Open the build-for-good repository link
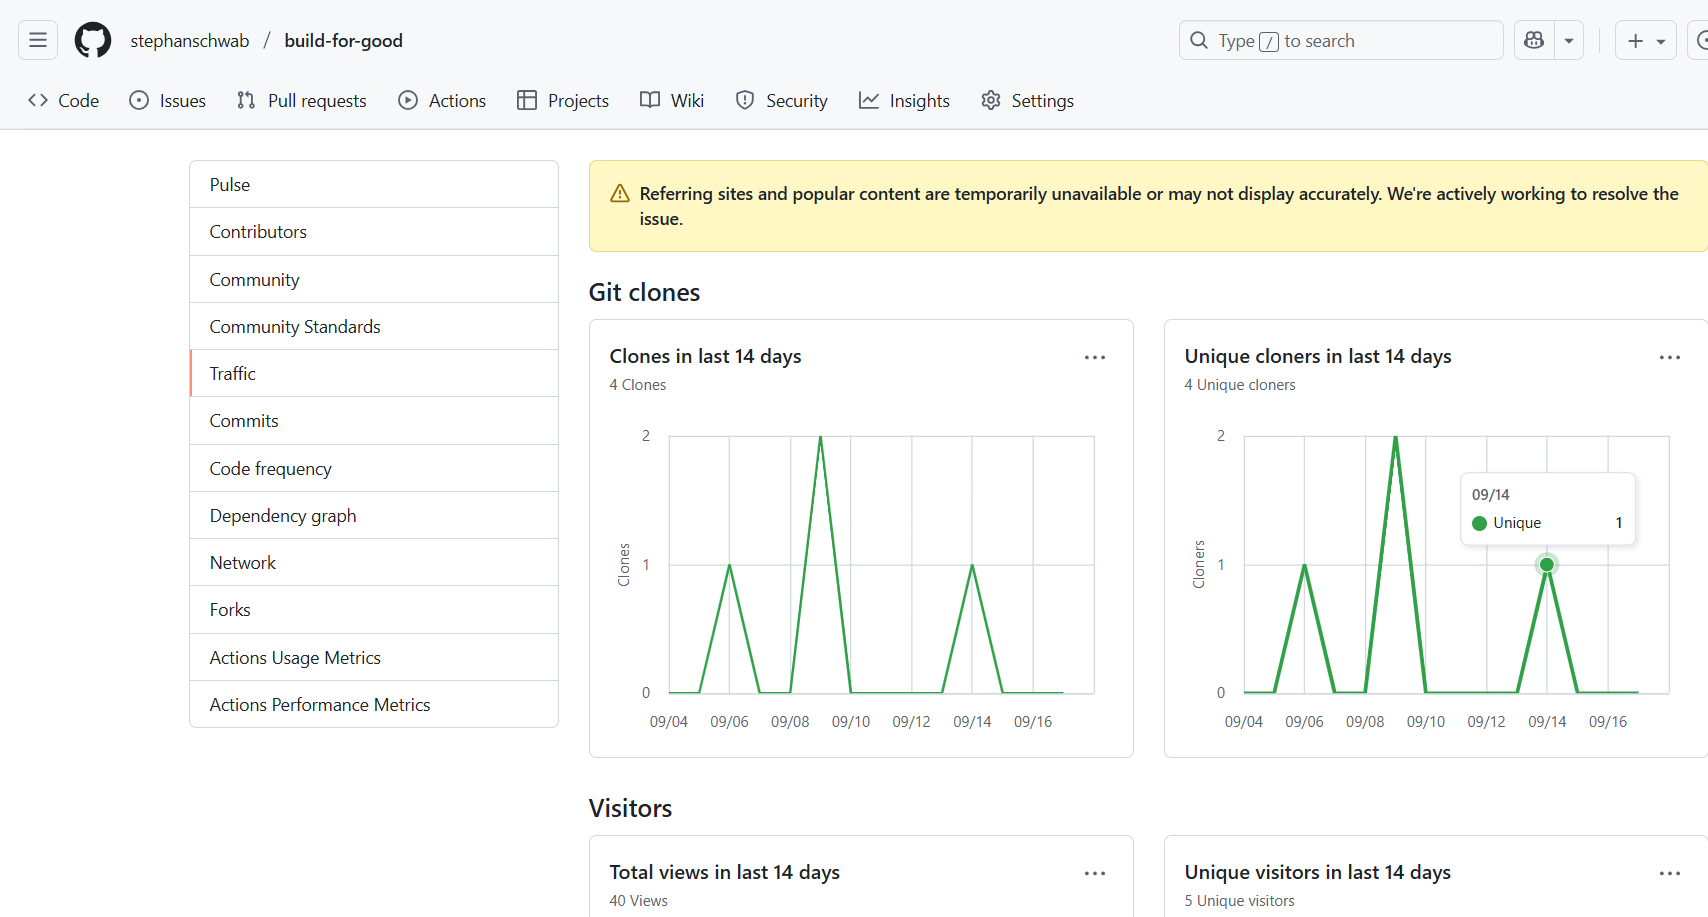Image resolution: width=1708 pixels, height=917 pixels. tap(343, 41)
